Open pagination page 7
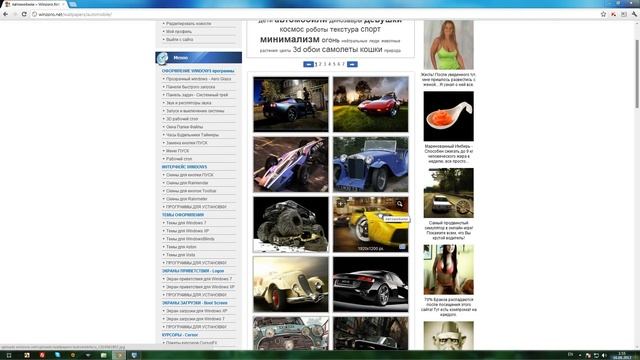Viewport: 640px width, 360px height. point(343,64)
